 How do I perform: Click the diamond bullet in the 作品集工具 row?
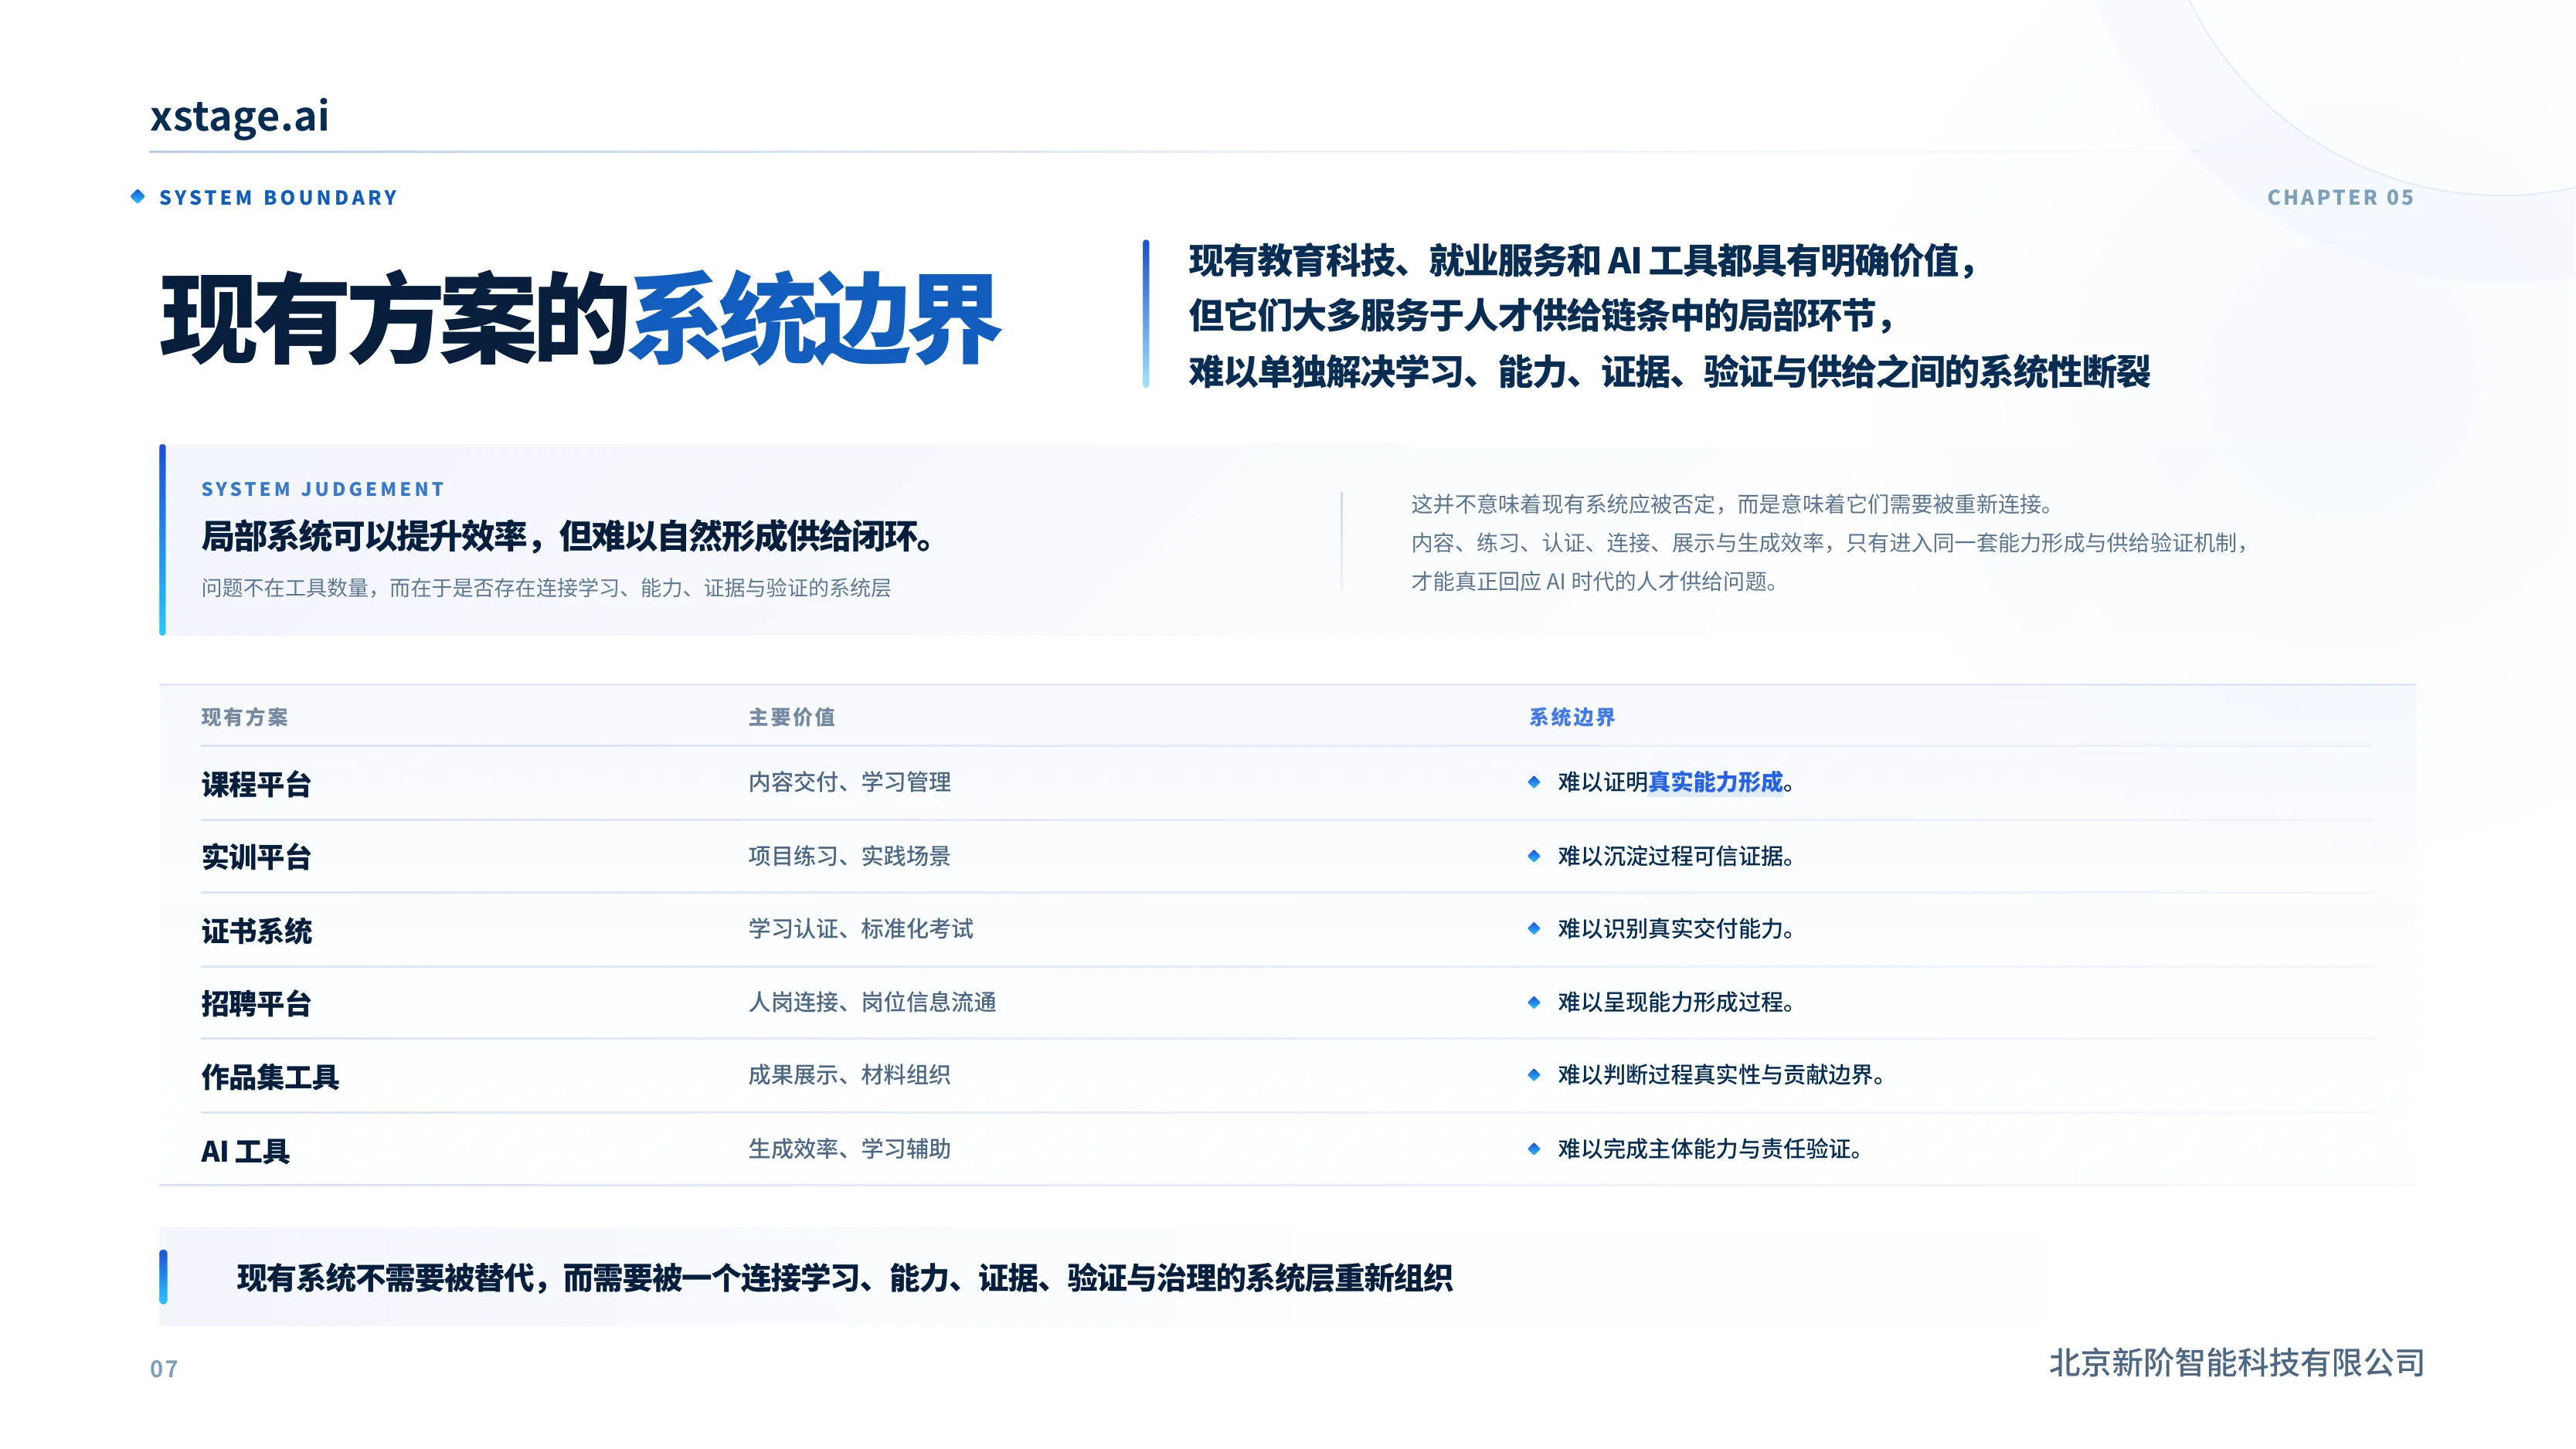(x=1534, y=1075)
